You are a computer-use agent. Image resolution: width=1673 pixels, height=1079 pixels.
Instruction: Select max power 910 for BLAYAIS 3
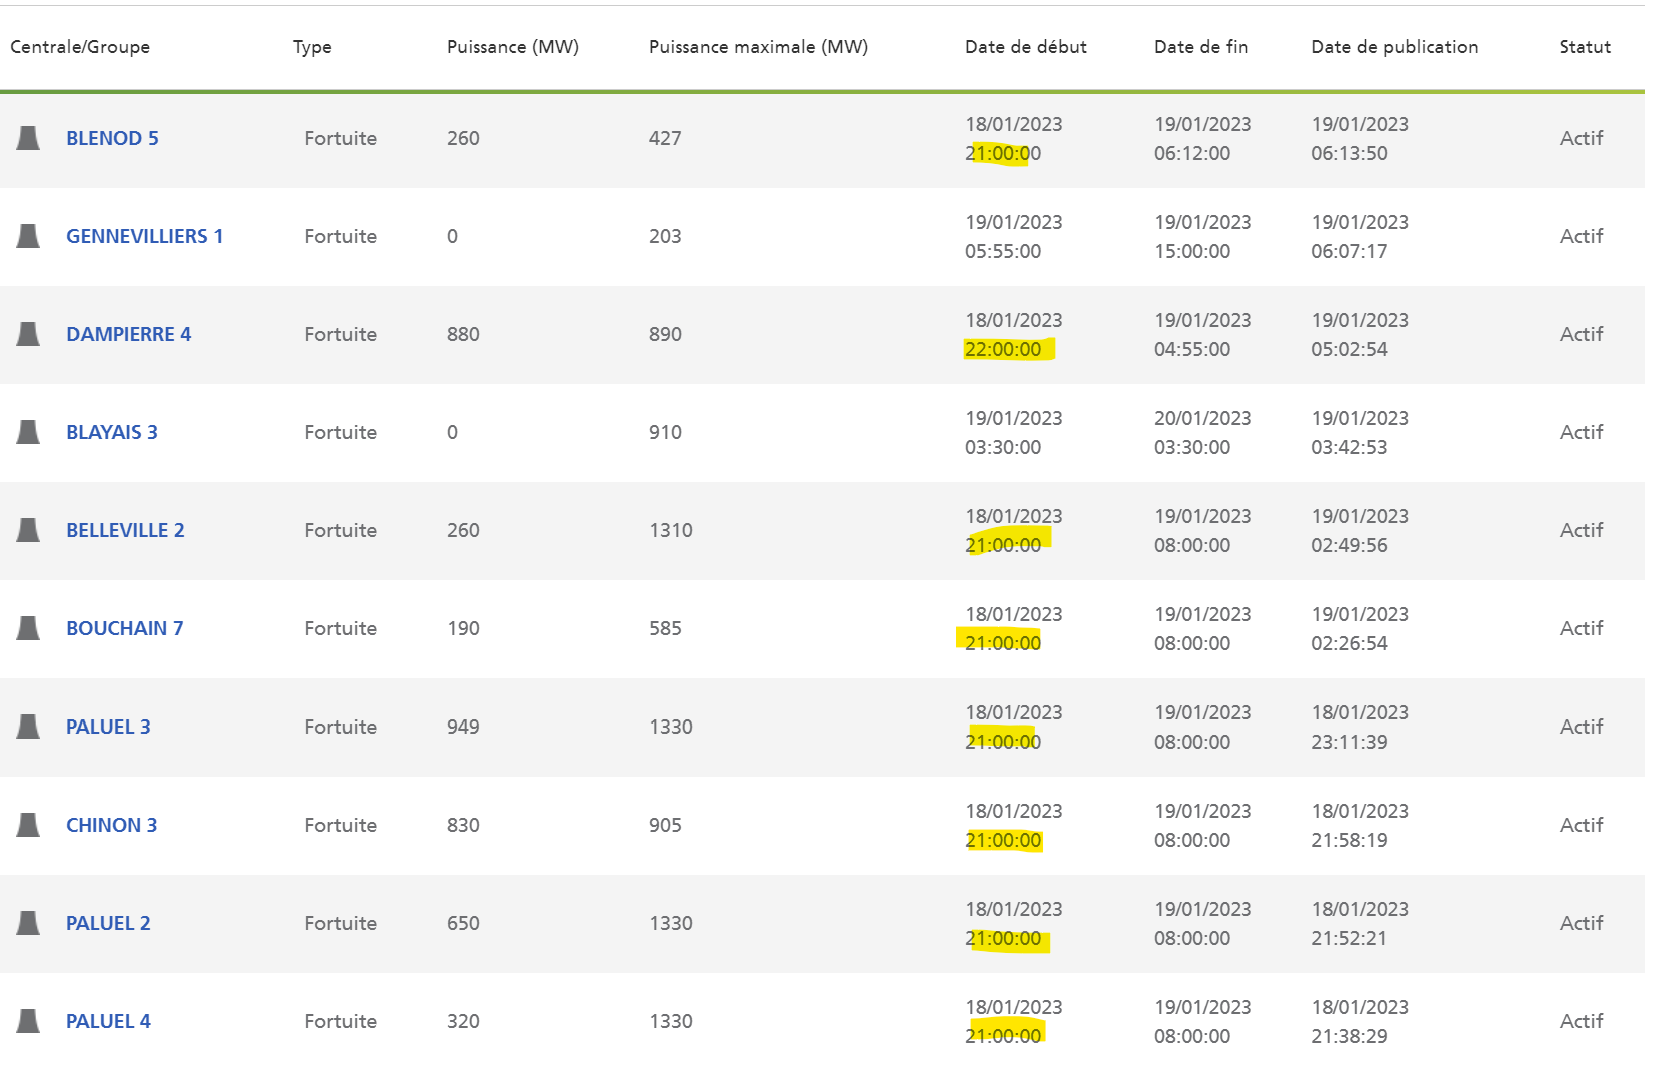pos(665,432)
